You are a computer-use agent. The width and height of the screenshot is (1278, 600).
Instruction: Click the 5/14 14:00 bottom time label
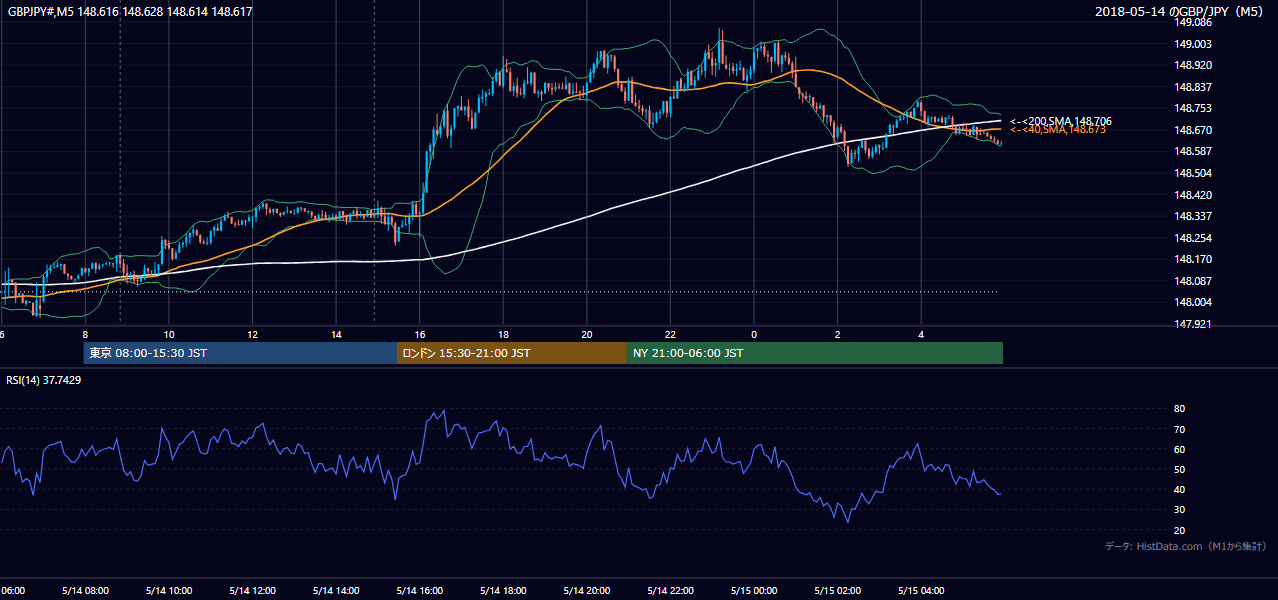pos(335,591)
